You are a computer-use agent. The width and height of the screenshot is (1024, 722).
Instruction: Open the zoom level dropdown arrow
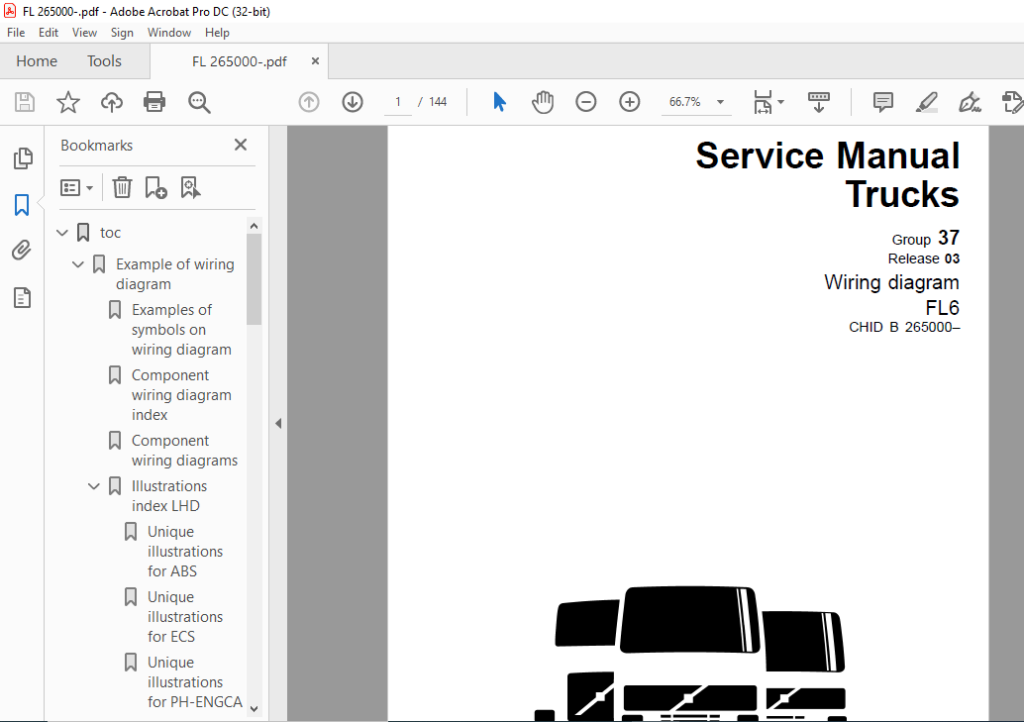click(x=720, y=102)
